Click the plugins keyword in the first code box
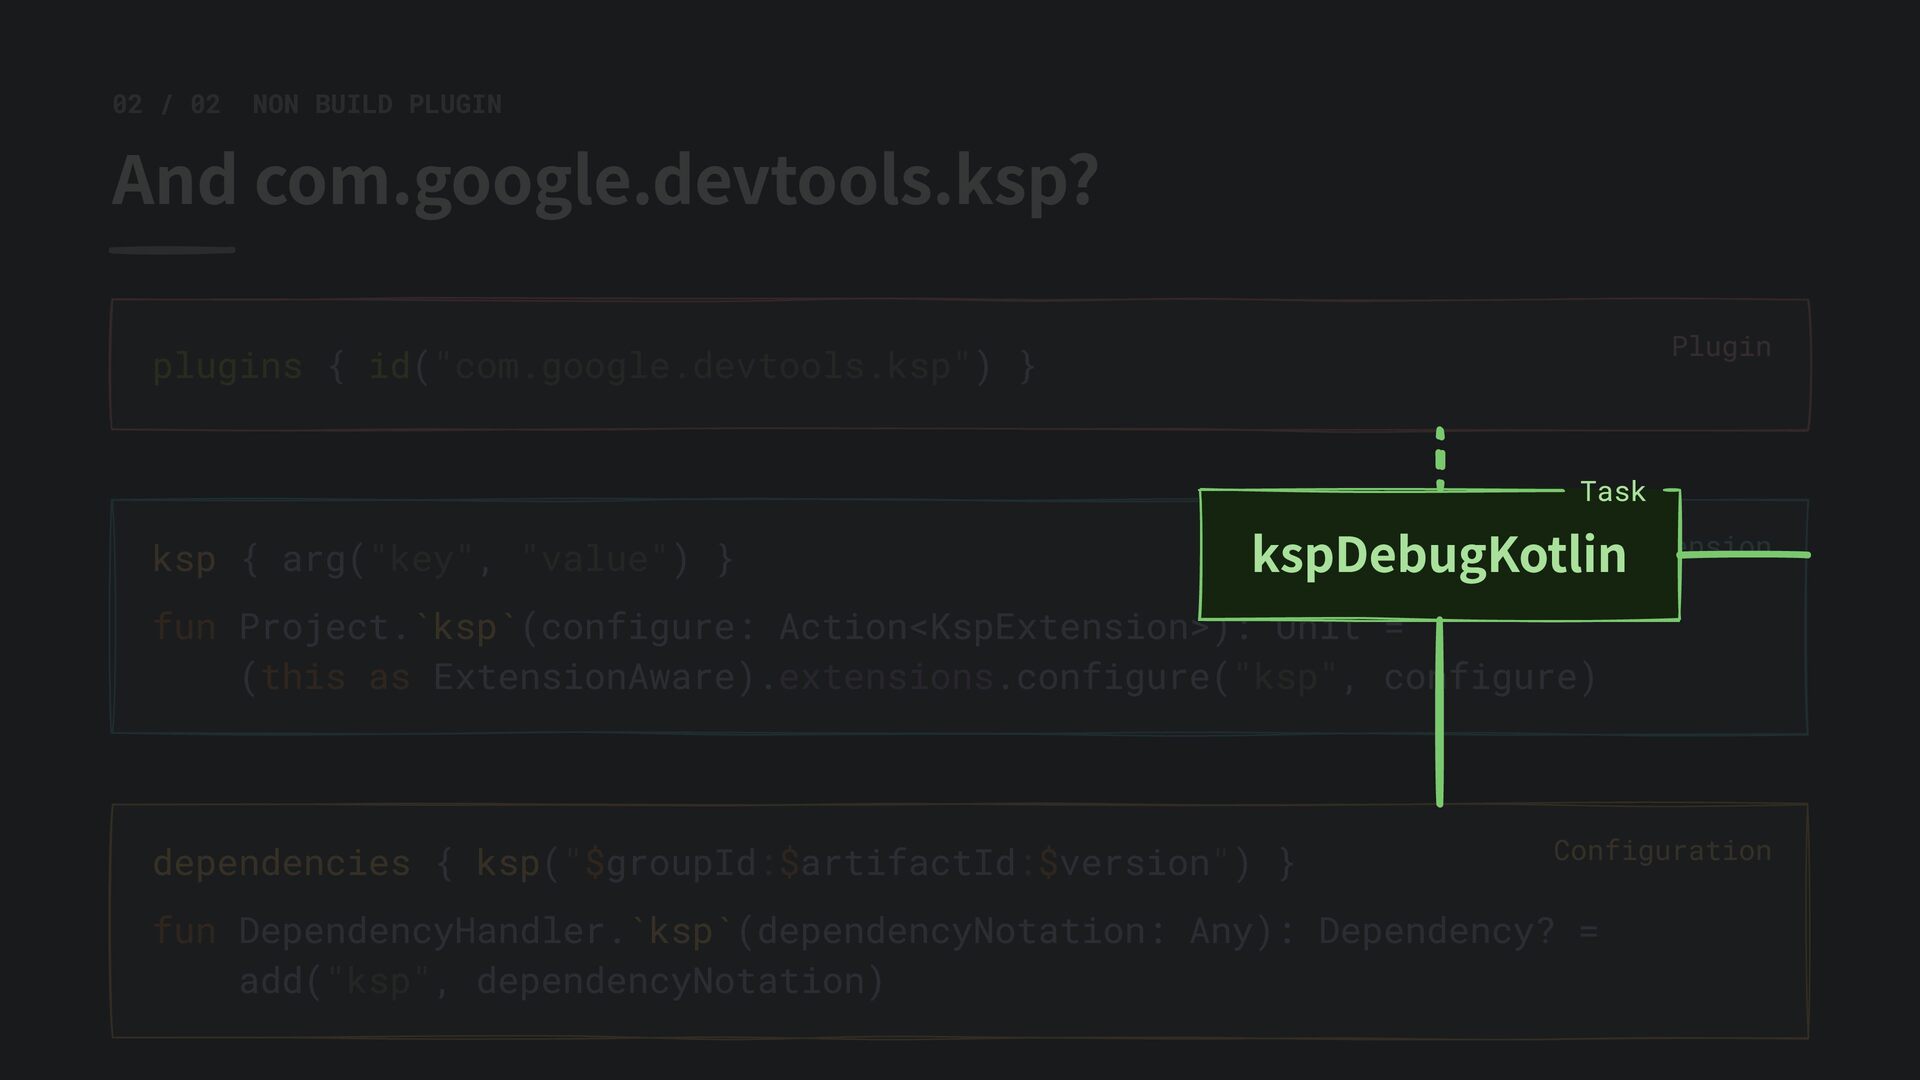This screenshot has width=1920, height=1080. coord(227,367)
